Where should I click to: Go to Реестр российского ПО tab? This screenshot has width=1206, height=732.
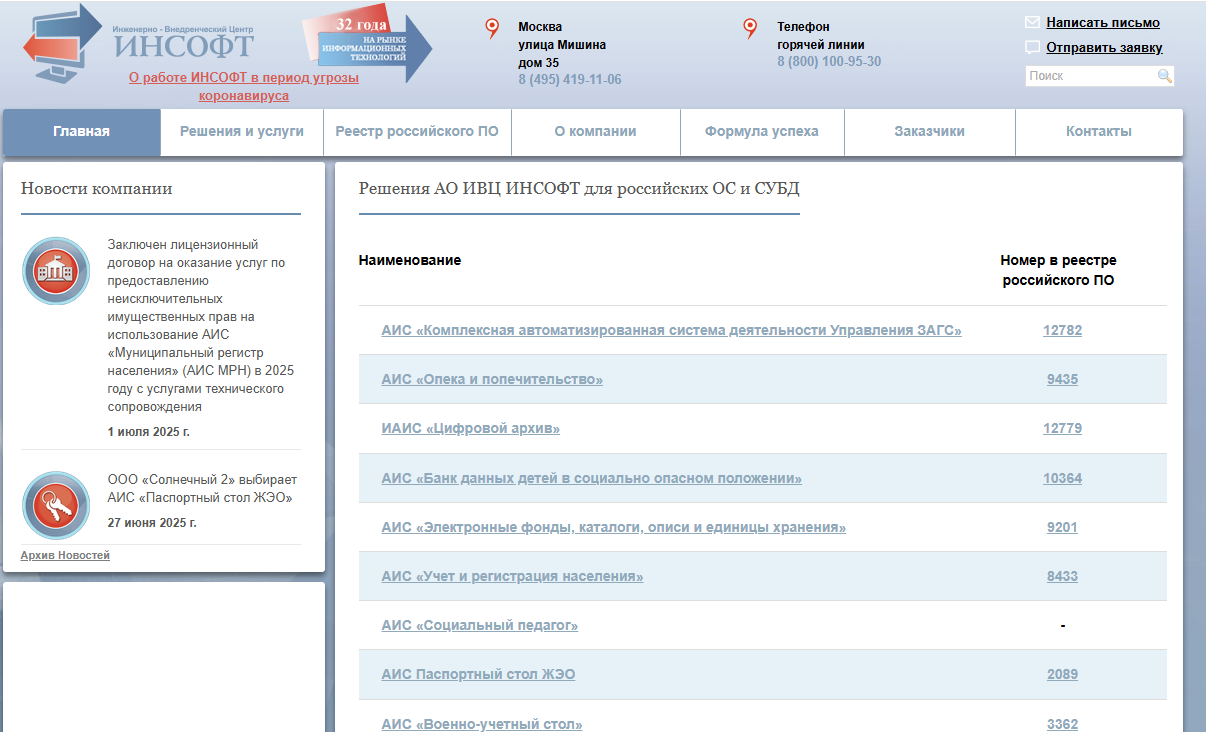pyautogui.click(x=417, y=132)
